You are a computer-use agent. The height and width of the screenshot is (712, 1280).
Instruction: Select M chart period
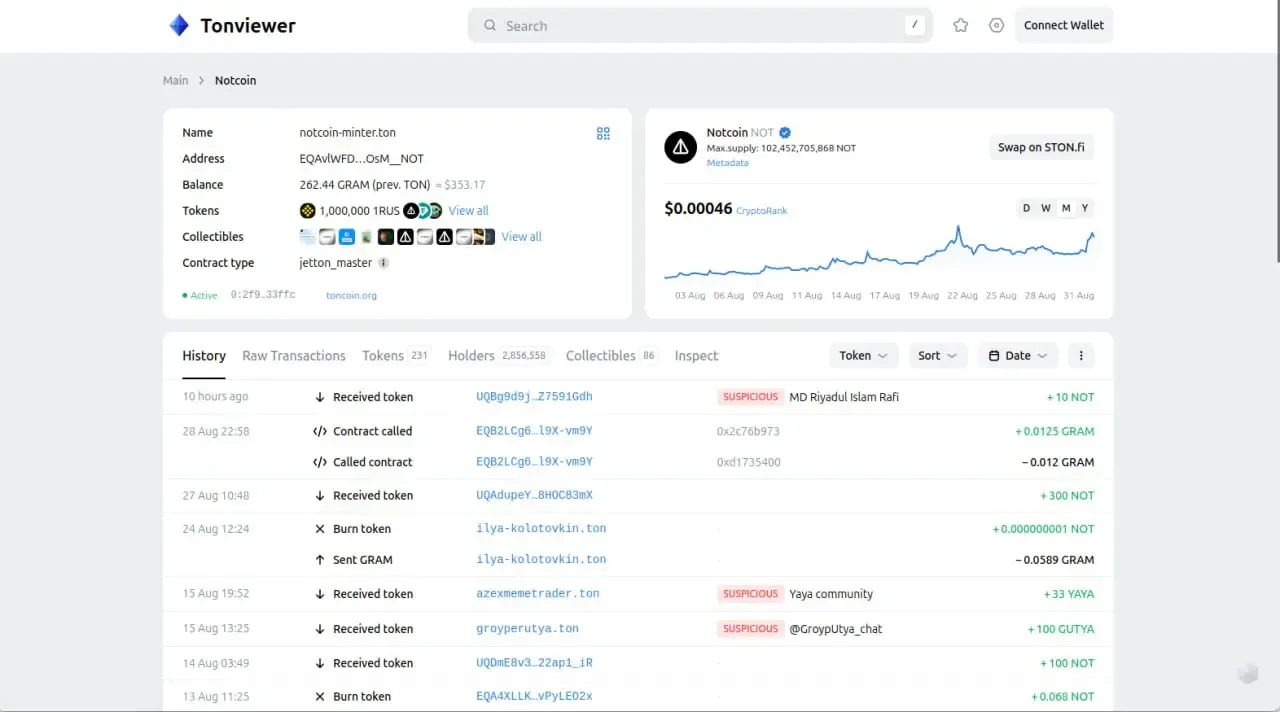click(1066, 208)
